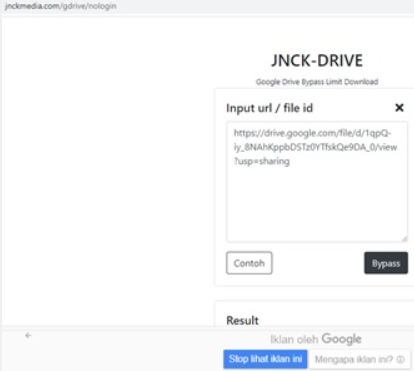Click the Mengapa iklan ini? button
Screen dimensions: 414x371
pos(359,359)
